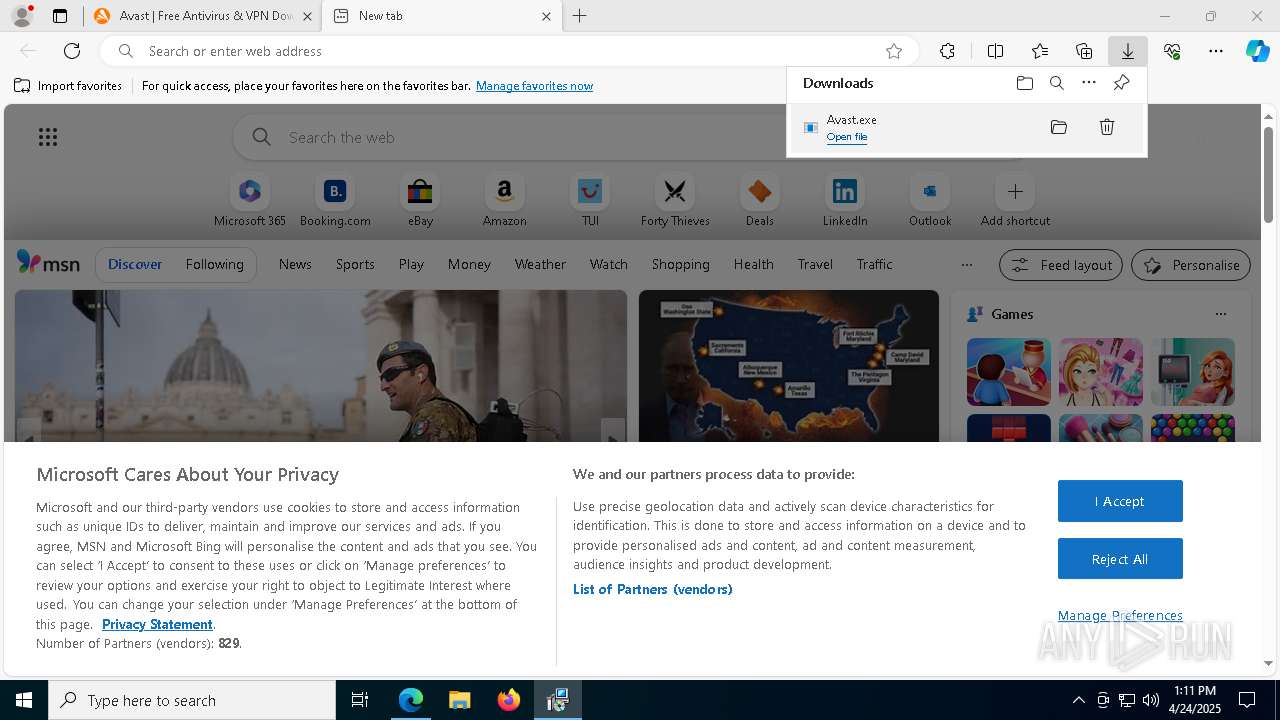Toggle split screen view

tap(995, 51)
